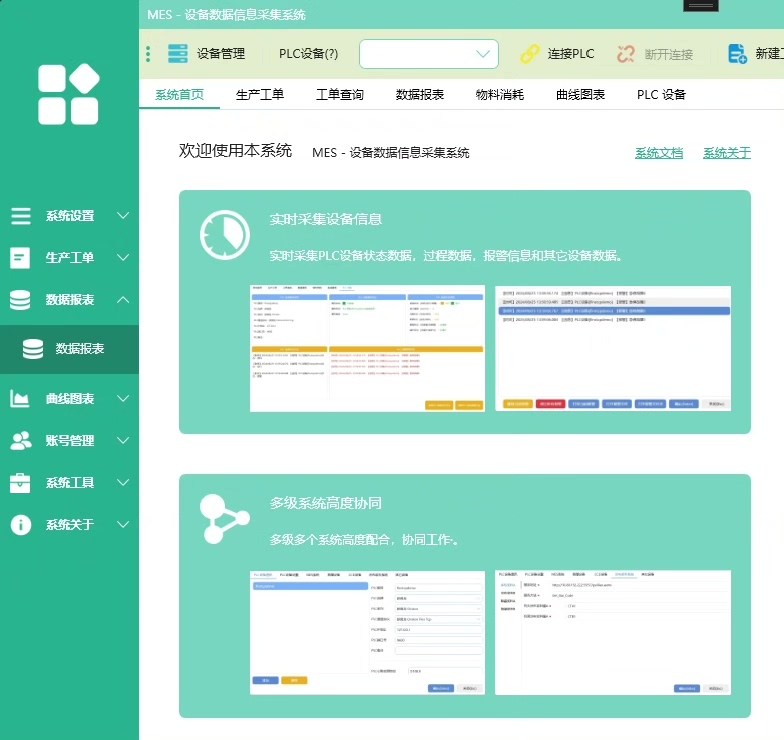This screenshot has width=784, height=740.
Task: Expand the 生产工单 sidebar menu
Action: point(70,258)
